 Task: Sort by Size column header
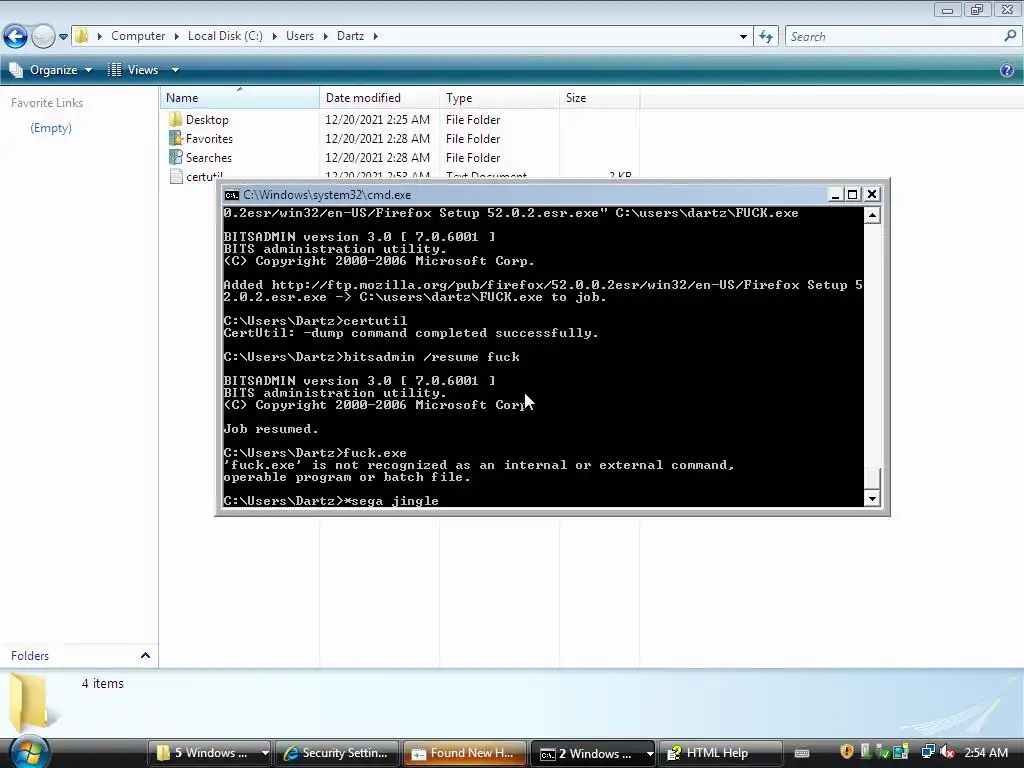[600, 98]
